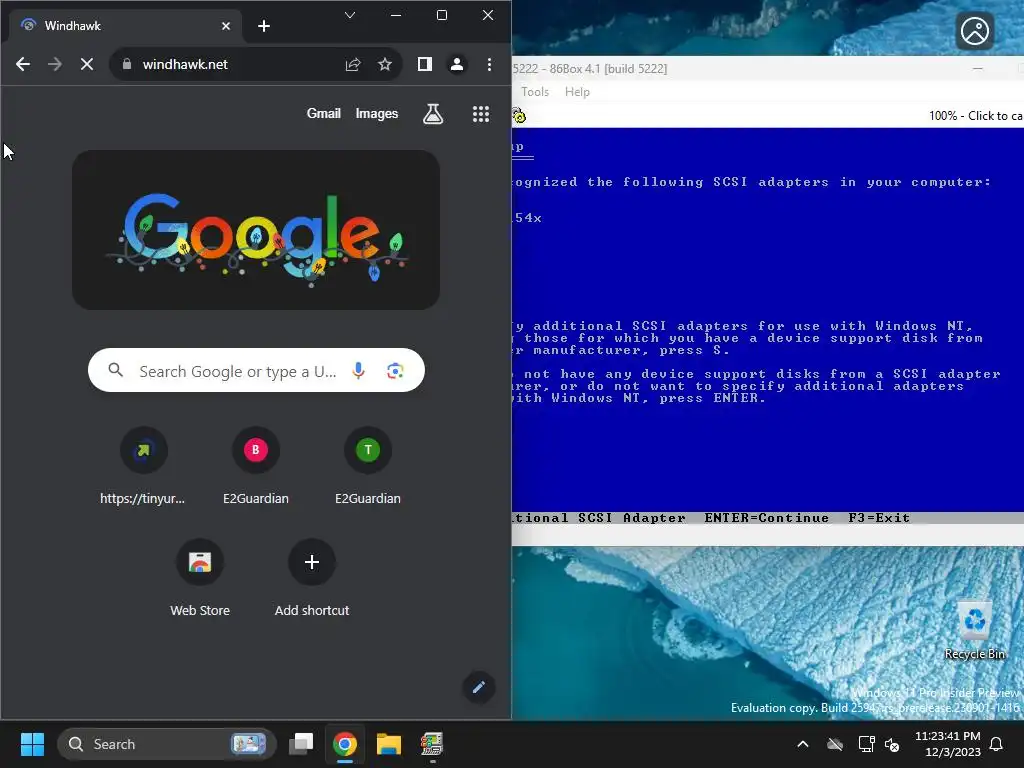The width and height of the screenshot is (1024, 768).
Task: Click the Chrome taskbar icon
Action: pyautogui.click(x=345, y=744)
